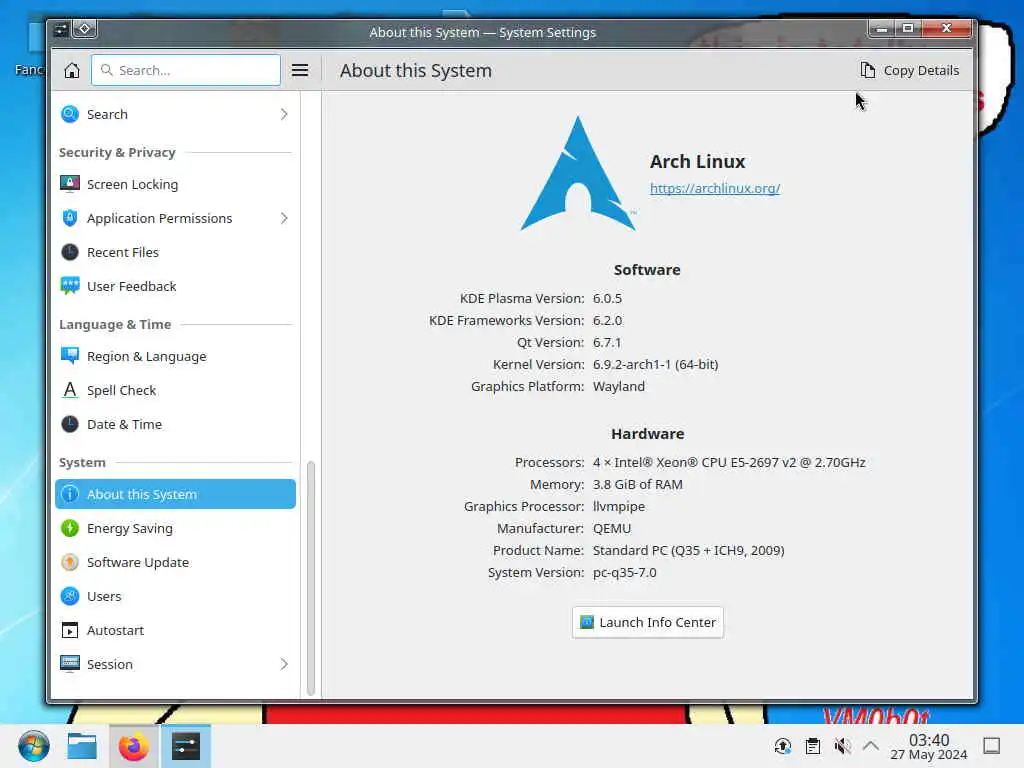Go to the settings home icon
This screenshot has height=768, width=1024.
coord(72,71)
